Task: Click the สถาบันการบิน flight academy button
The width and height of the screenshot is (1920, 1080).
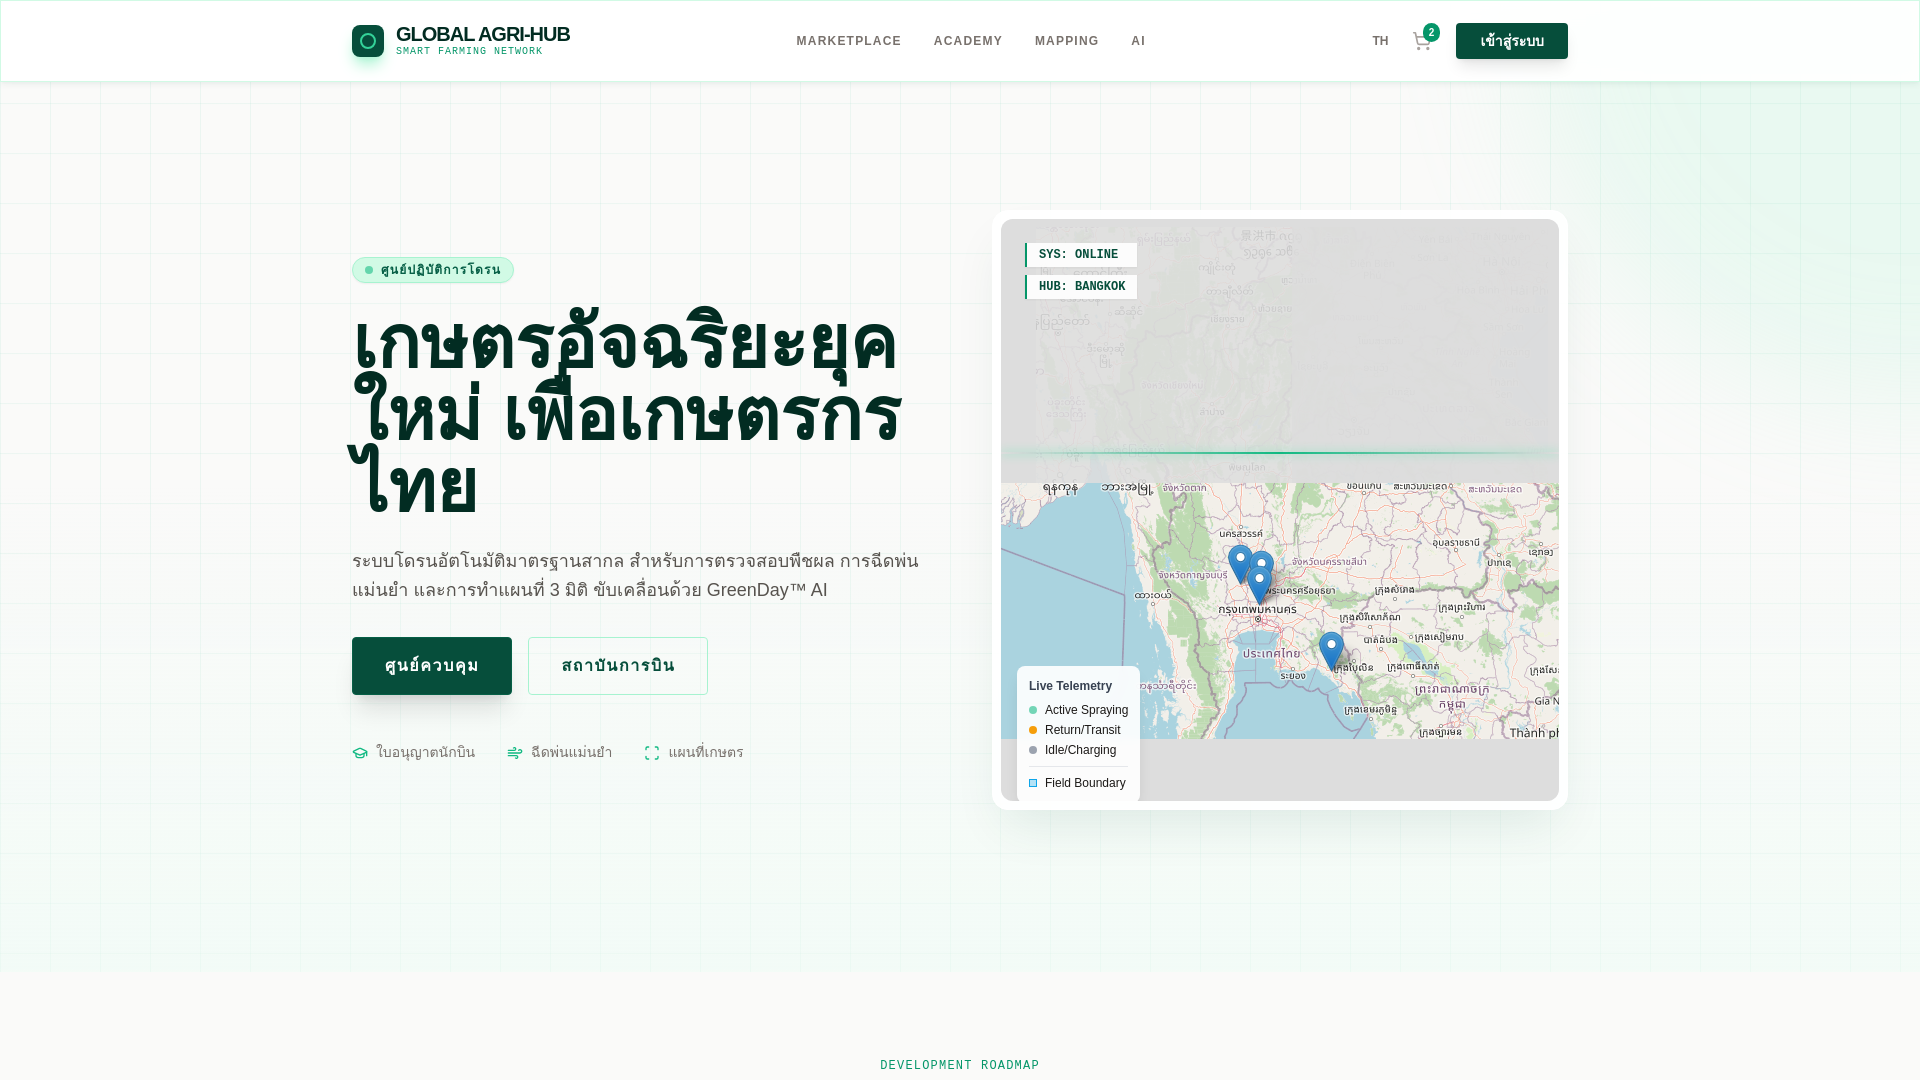Action: (618, 666)
